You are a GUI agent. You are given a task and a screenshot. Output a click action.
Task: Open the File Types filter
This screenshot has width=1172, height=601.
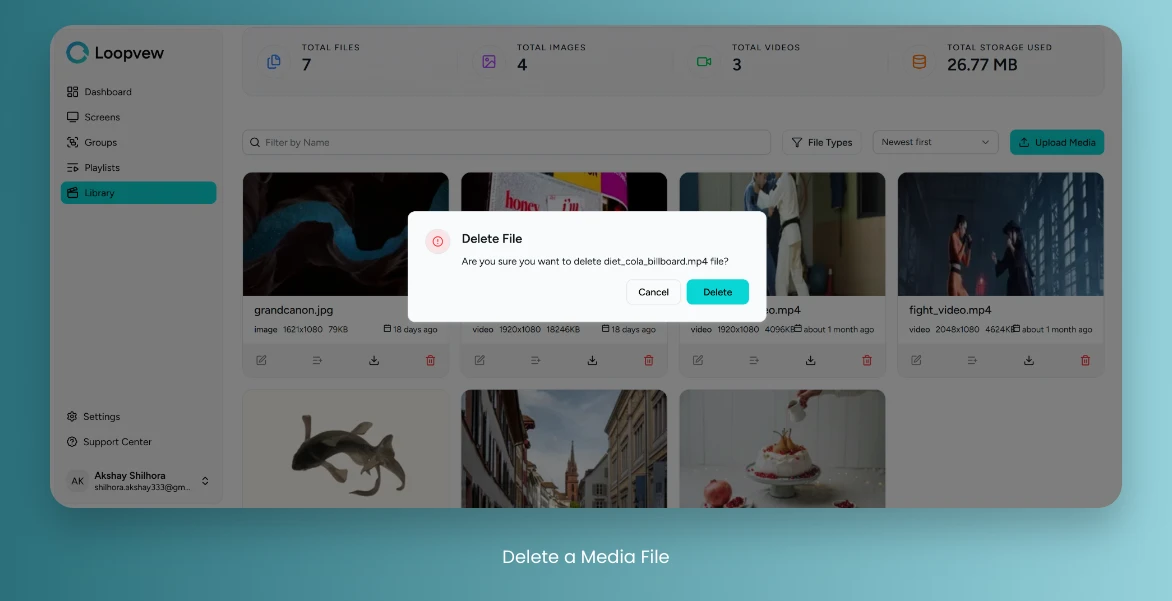point(821,143)
